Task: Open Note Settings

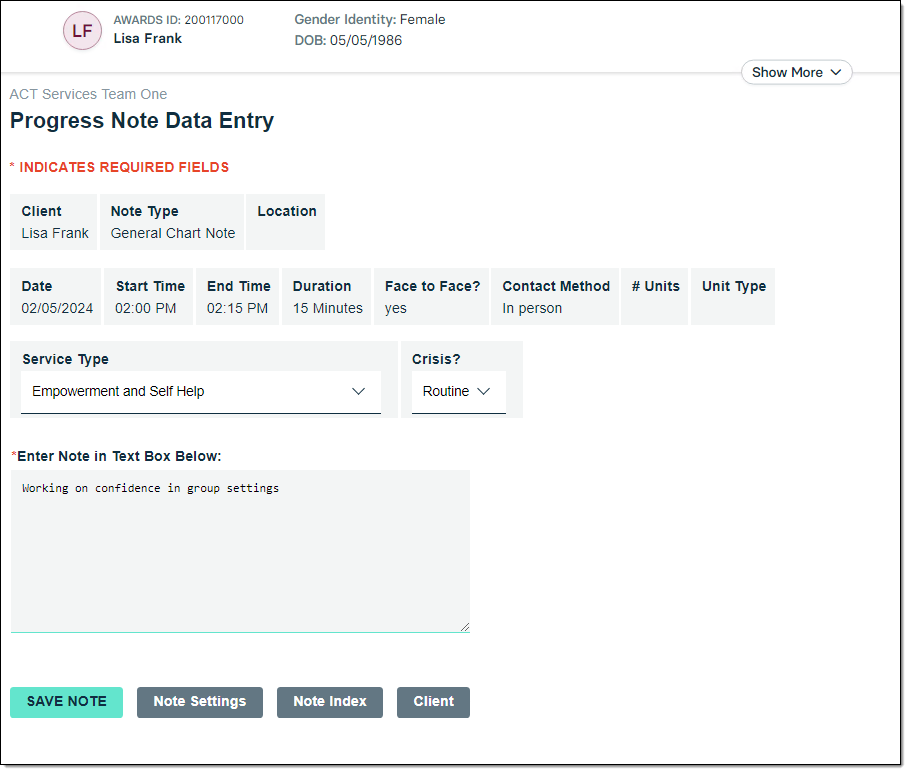Action: point(199,702)
